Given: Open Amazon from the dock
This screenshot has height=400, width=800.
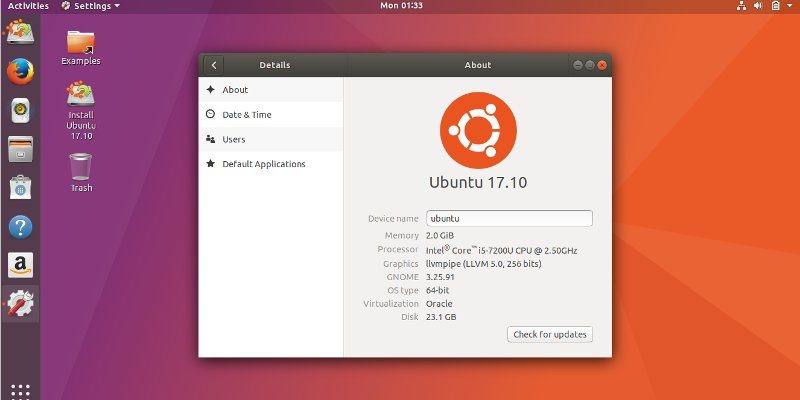Looking at the screenshot, I should click(x=20, y=265).
